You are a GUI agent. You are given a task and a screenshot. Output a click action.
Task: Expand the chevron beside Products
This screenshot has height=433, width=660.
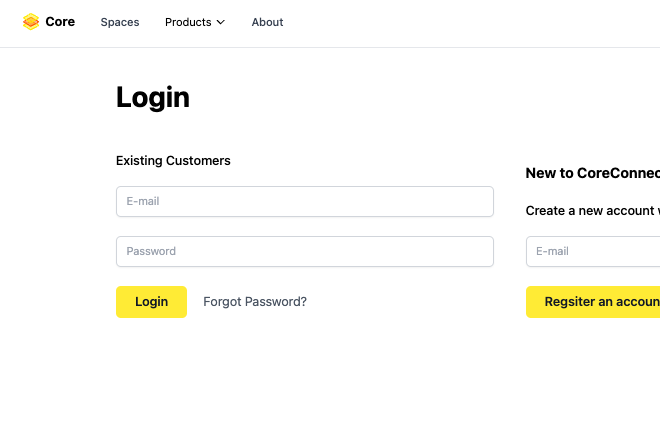coord(221,22)
